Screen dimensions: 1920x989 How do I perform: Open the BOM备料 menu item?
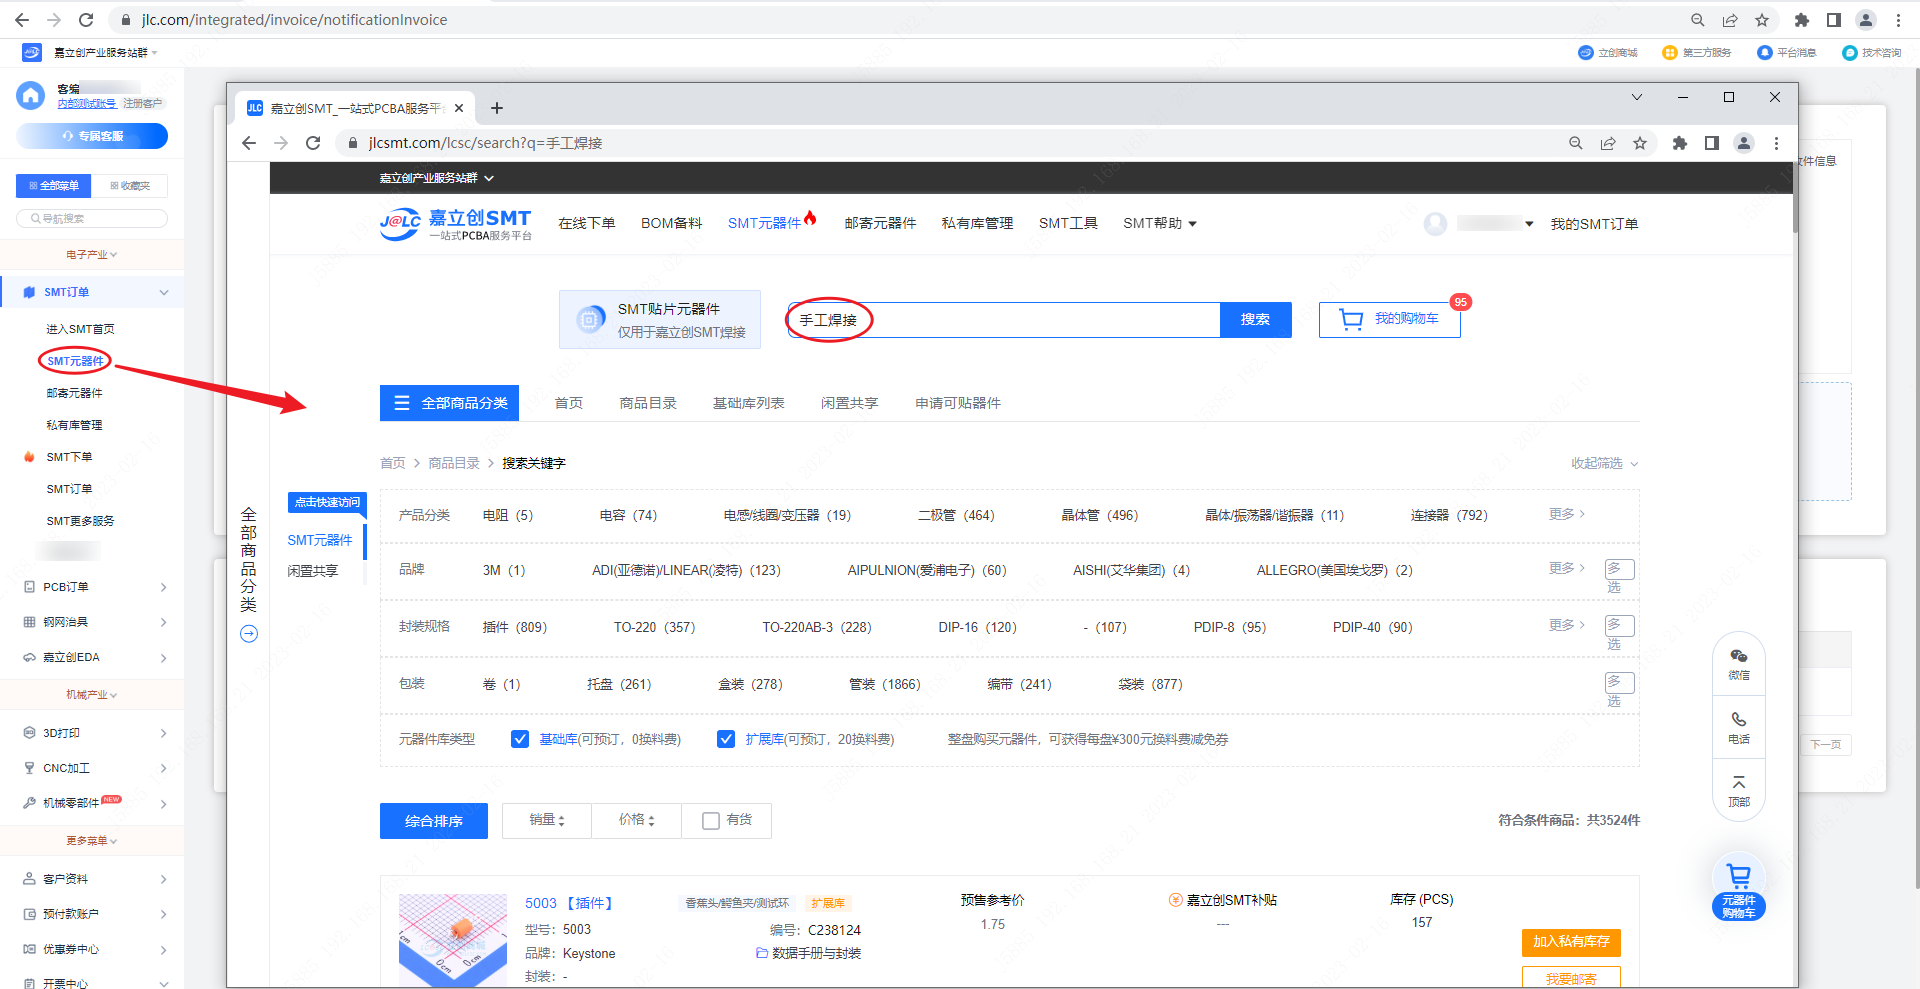(671, 223)
